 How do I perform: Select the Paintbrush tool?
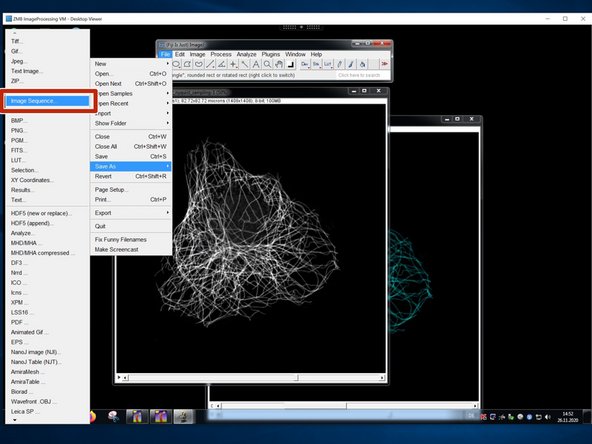pyautogui.click(x=351, y=65)
